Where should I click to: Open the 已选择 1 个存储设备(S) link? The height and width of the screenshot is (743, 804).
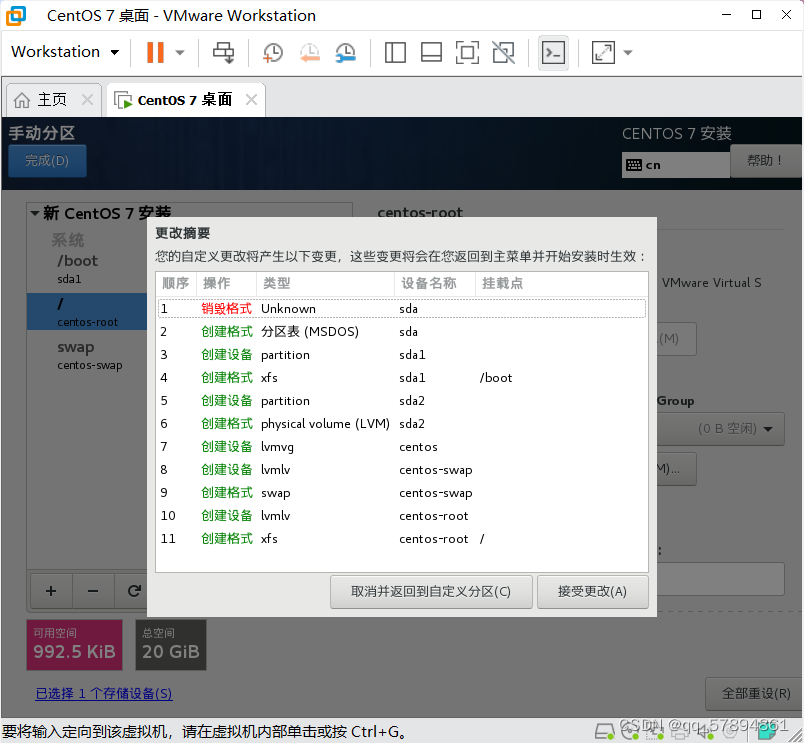pyautogui.click(x=104, y=694)
